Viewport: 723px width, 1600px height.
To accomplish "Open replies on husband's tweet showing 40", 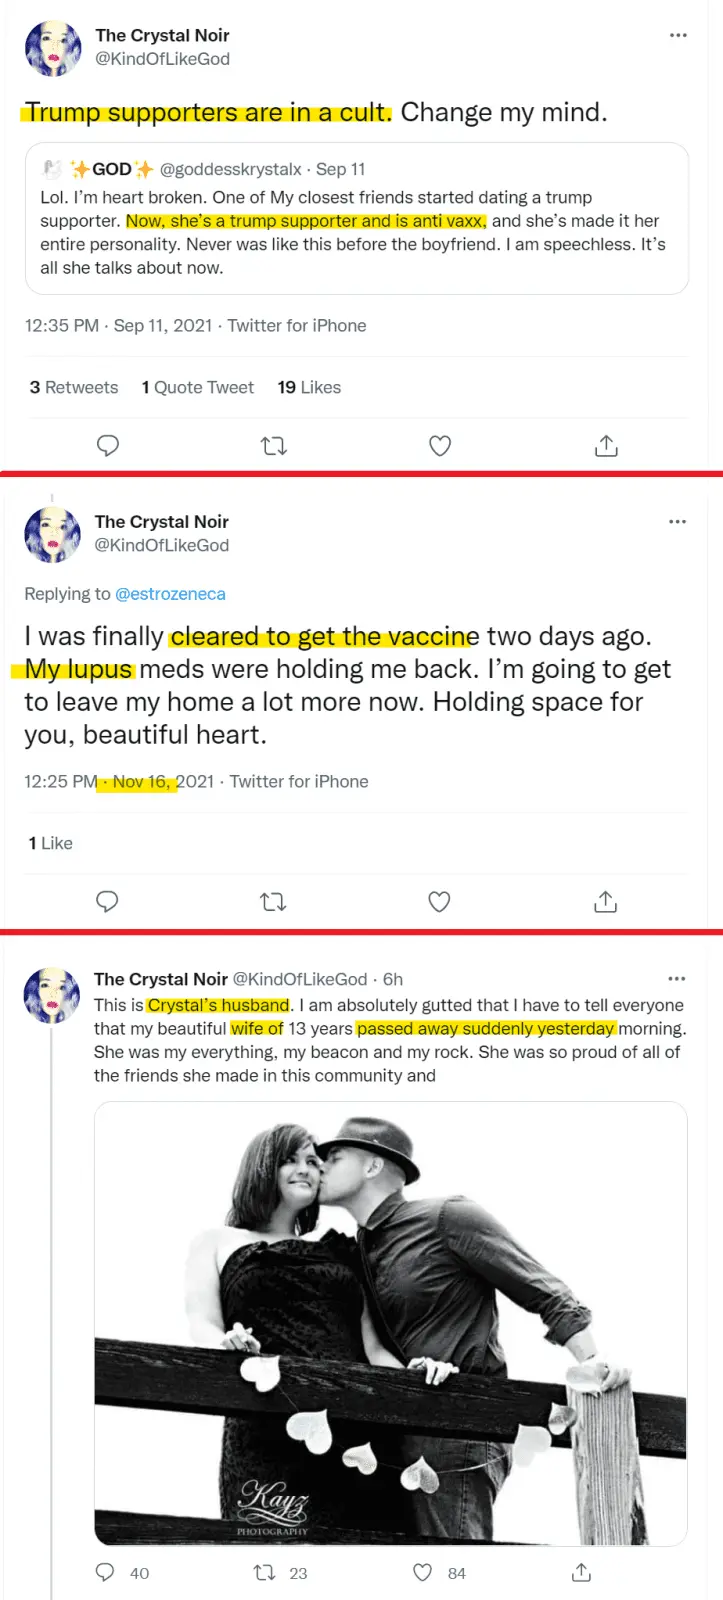I will 105,1573.
